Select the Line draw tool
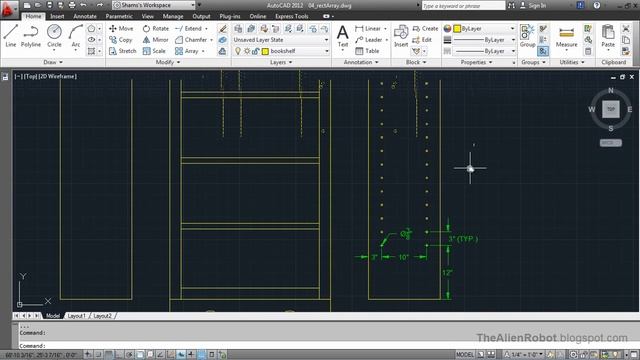The width and height of the screenshot is (640, 360). [11, 36]
